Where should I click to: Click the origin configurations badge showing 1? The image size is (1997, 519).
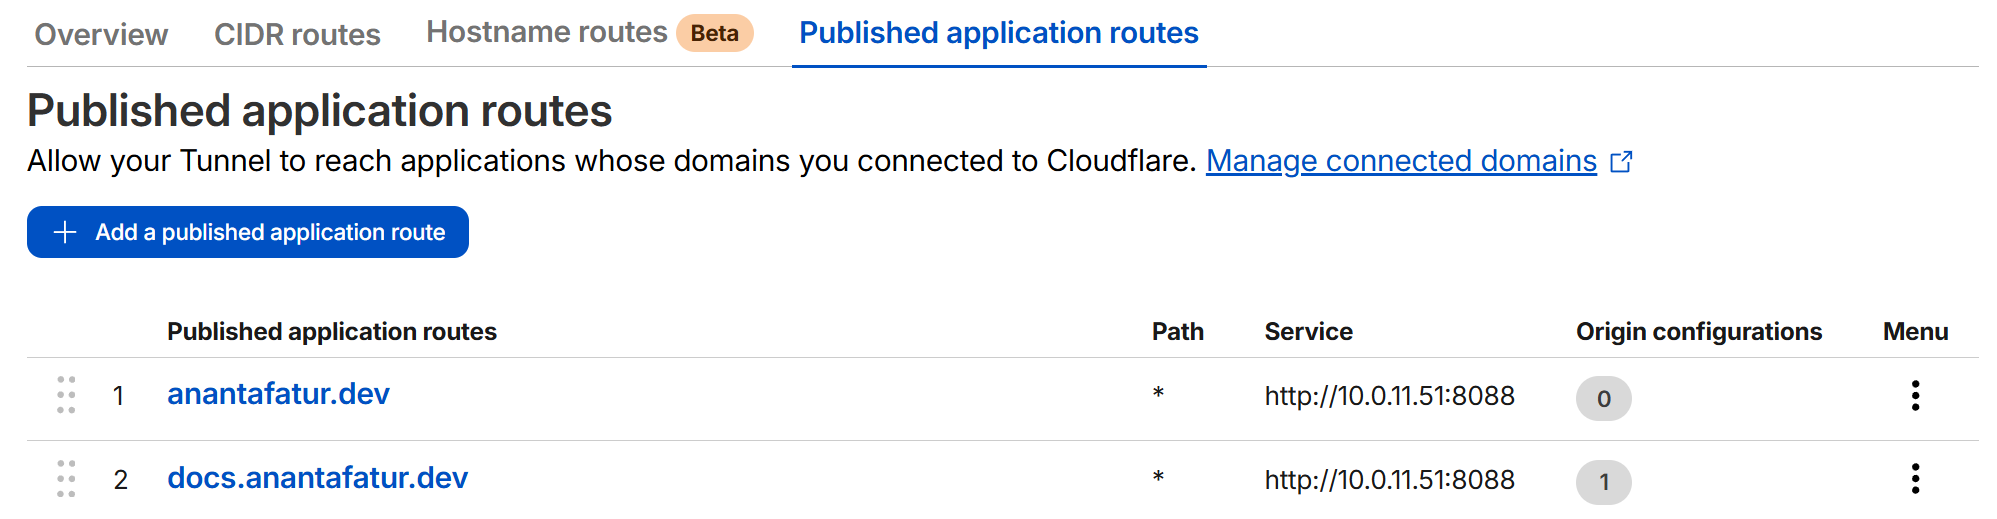(x=1603, y=482)
